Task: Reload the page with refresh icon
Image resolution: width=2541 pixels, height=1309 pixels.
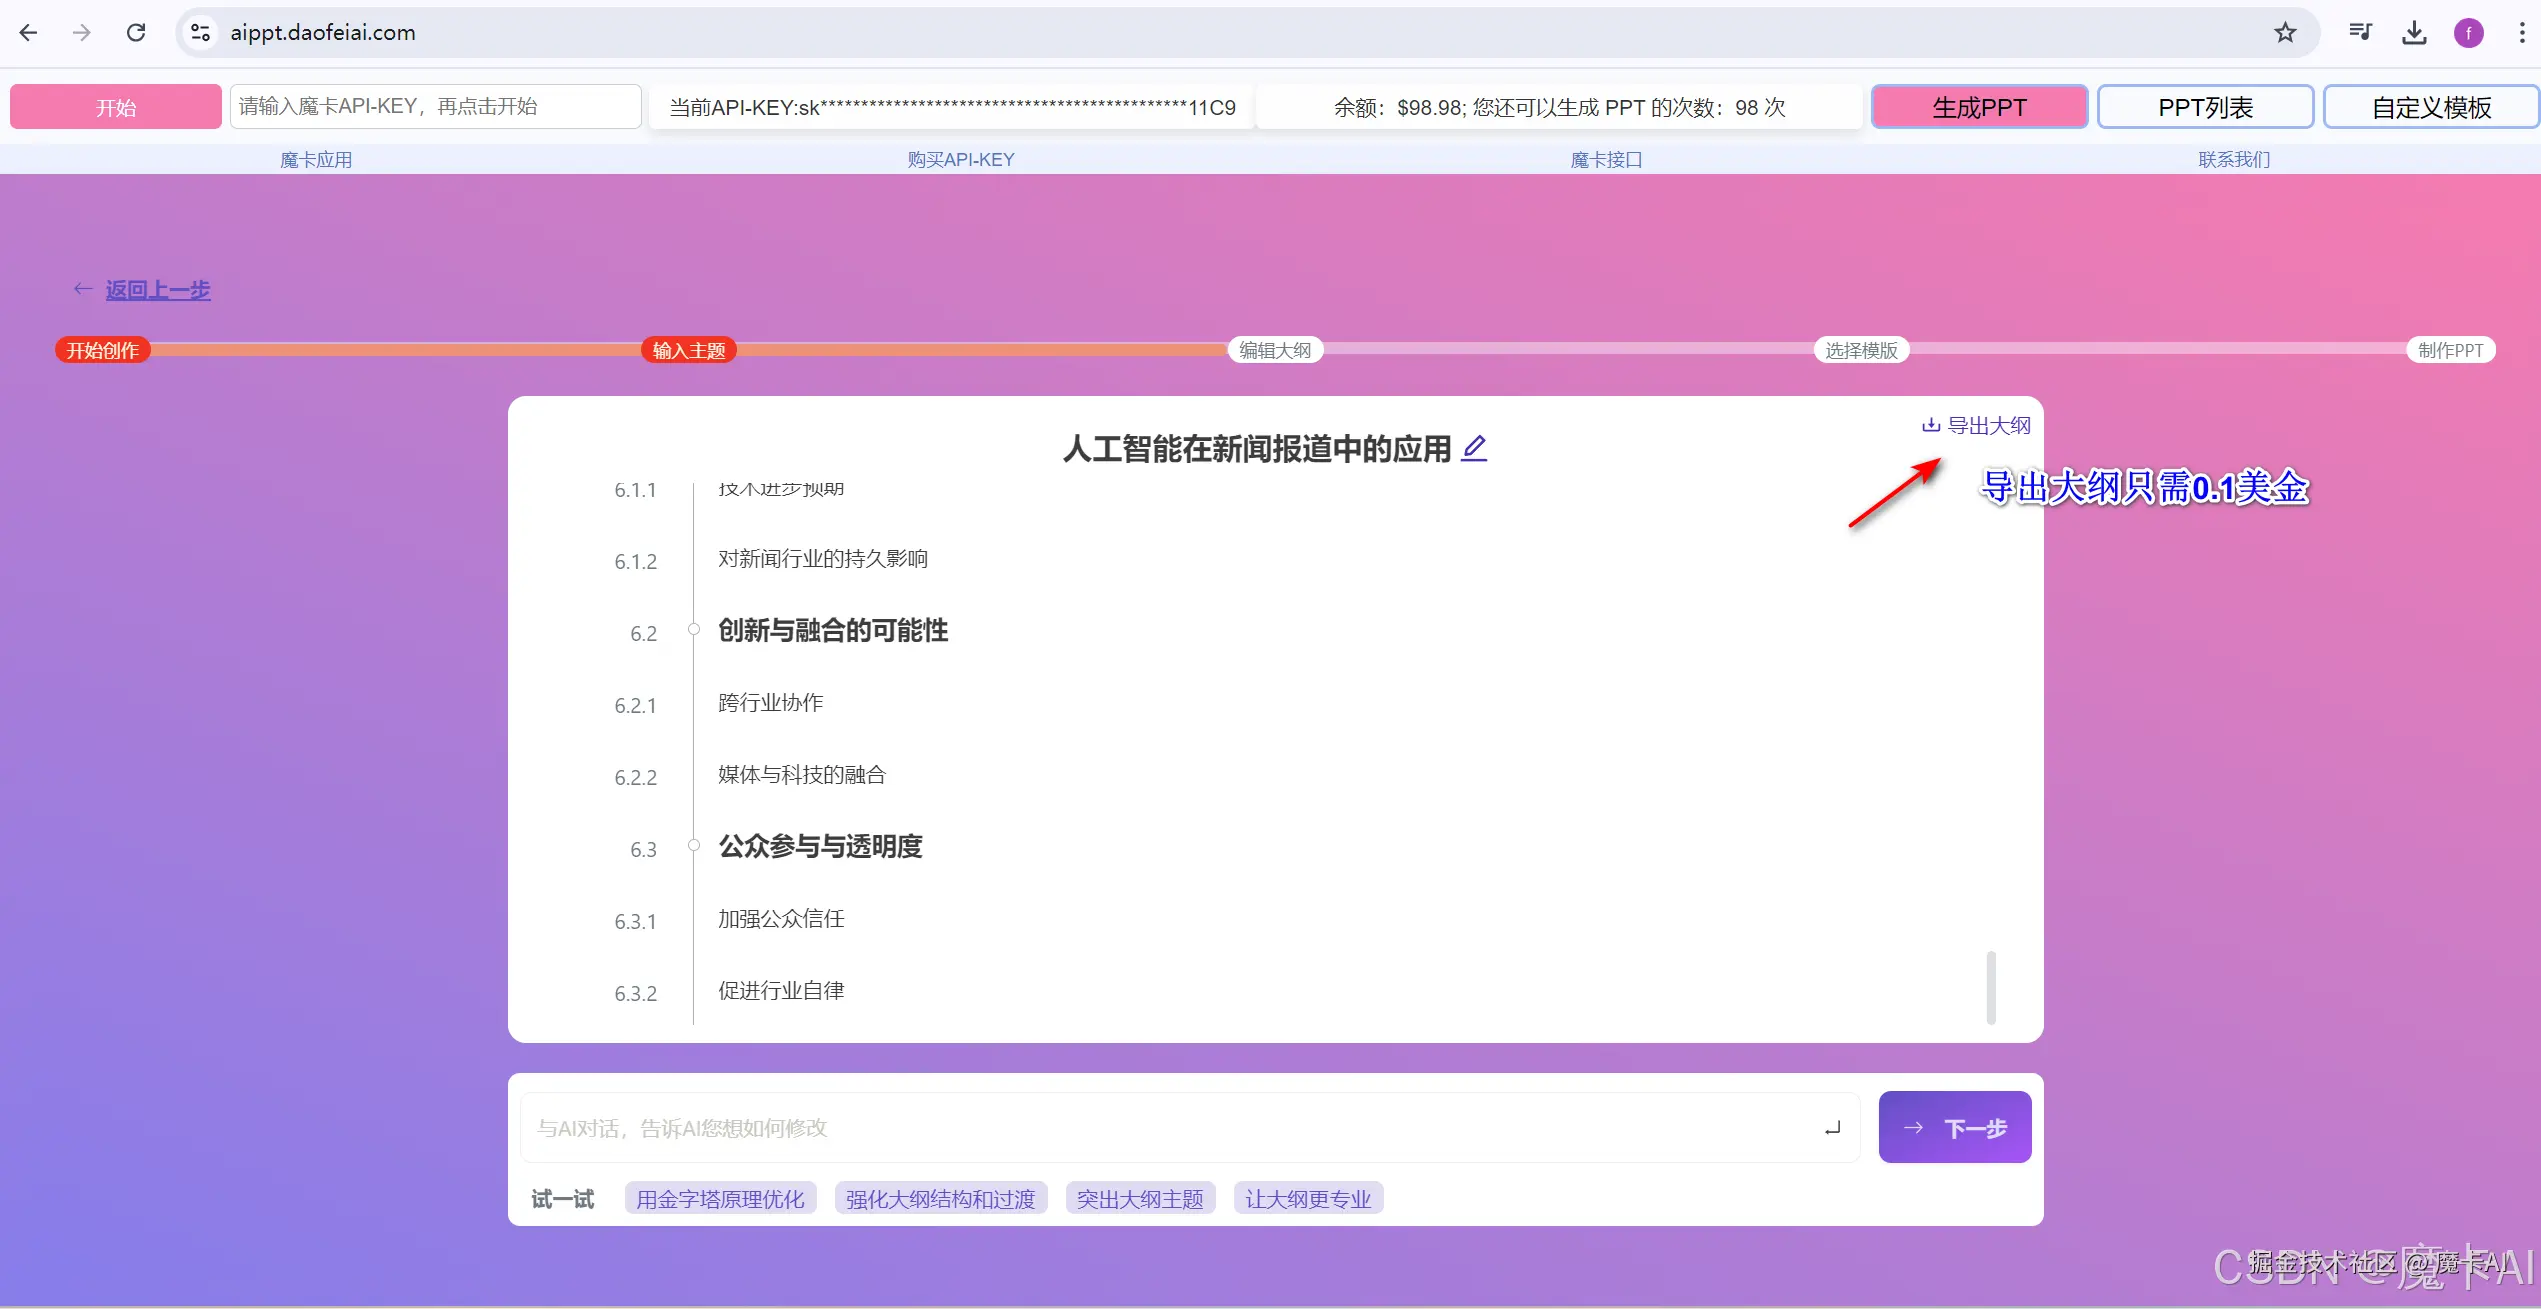Action: coord(136,33)
